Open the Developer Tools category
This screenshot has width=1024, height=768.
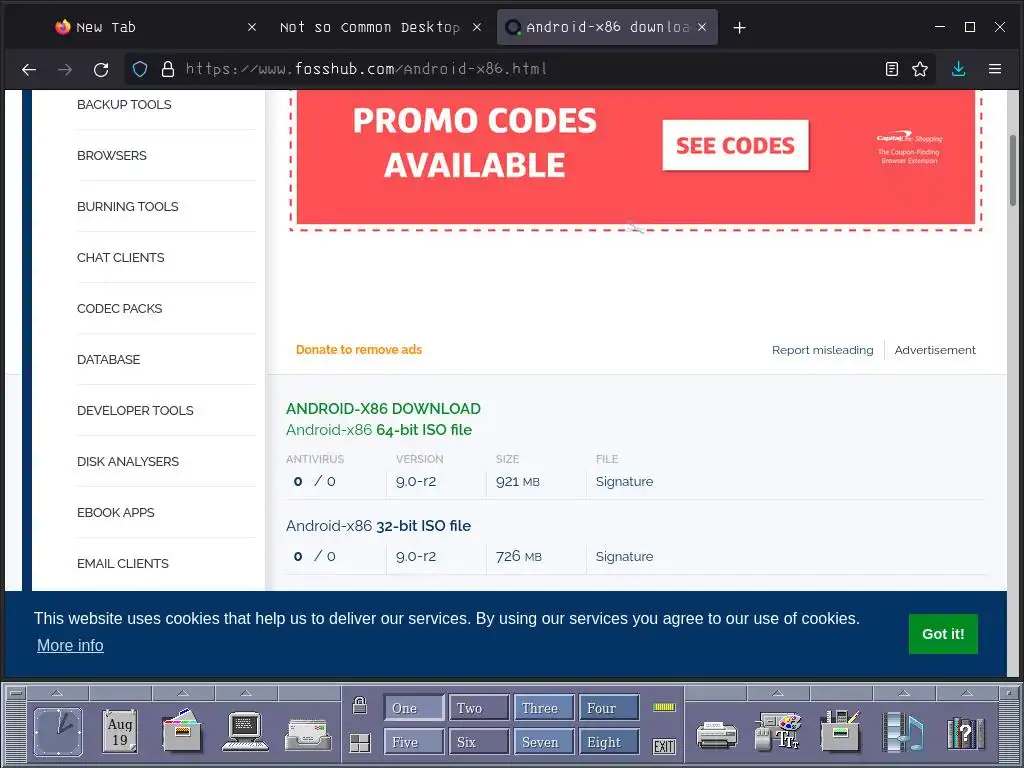[135, 410]
